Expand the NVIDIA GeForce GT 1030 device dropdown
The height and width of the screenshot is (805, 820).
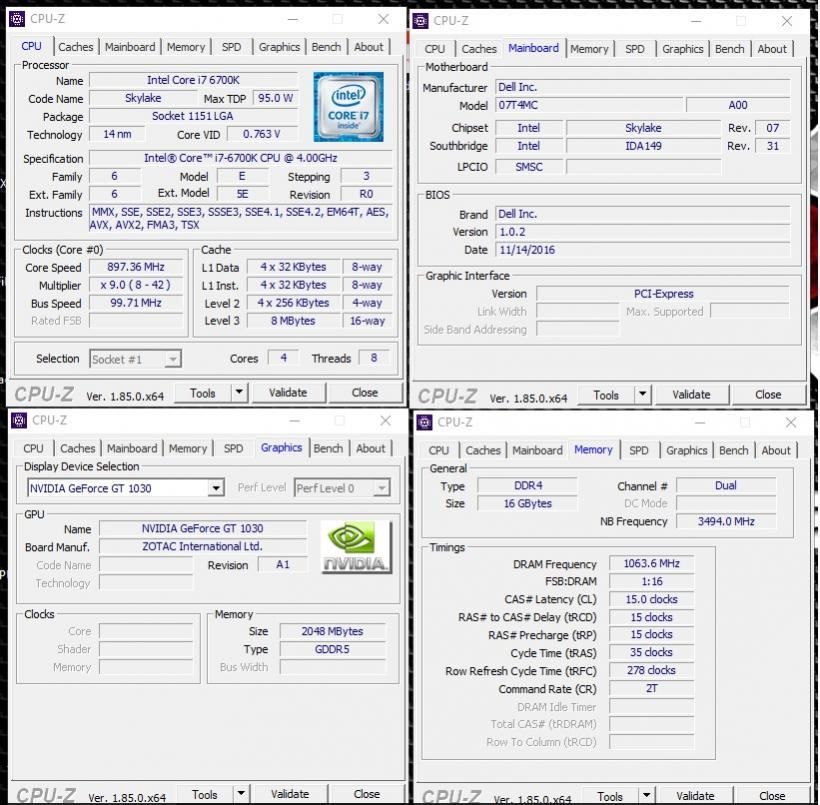tap(215, 488)
